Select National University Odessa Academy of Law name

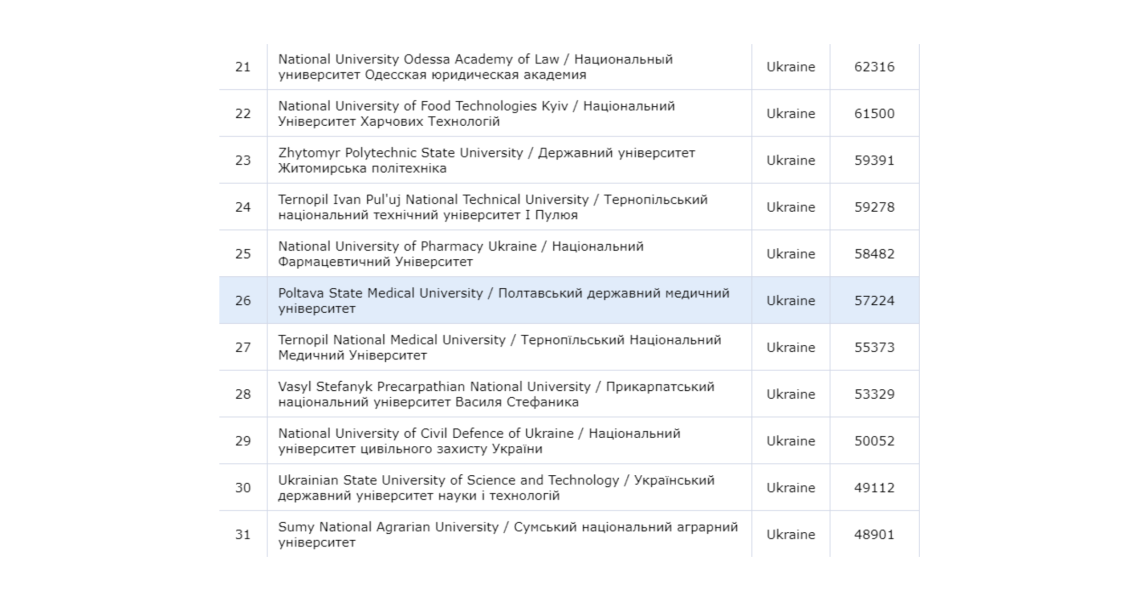(475, 67)
